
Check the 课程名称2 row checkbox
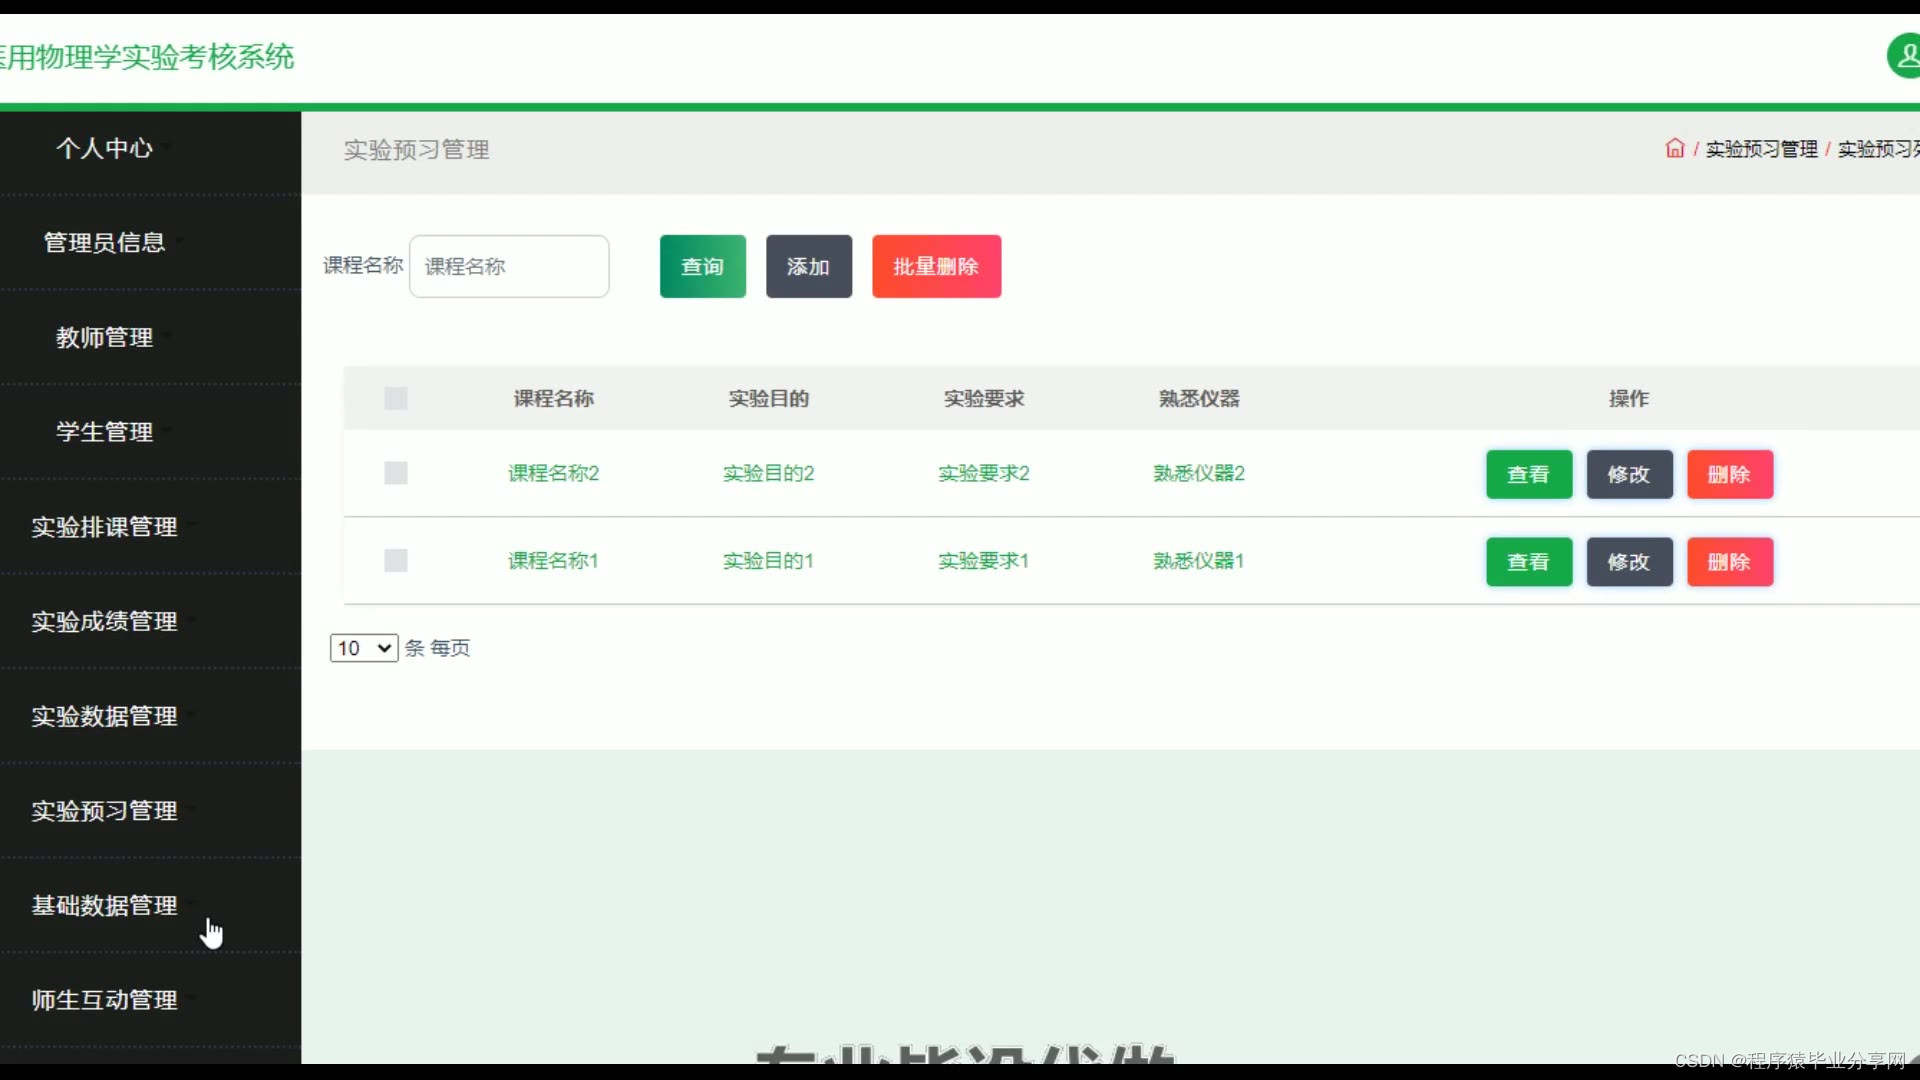[396, 473]
